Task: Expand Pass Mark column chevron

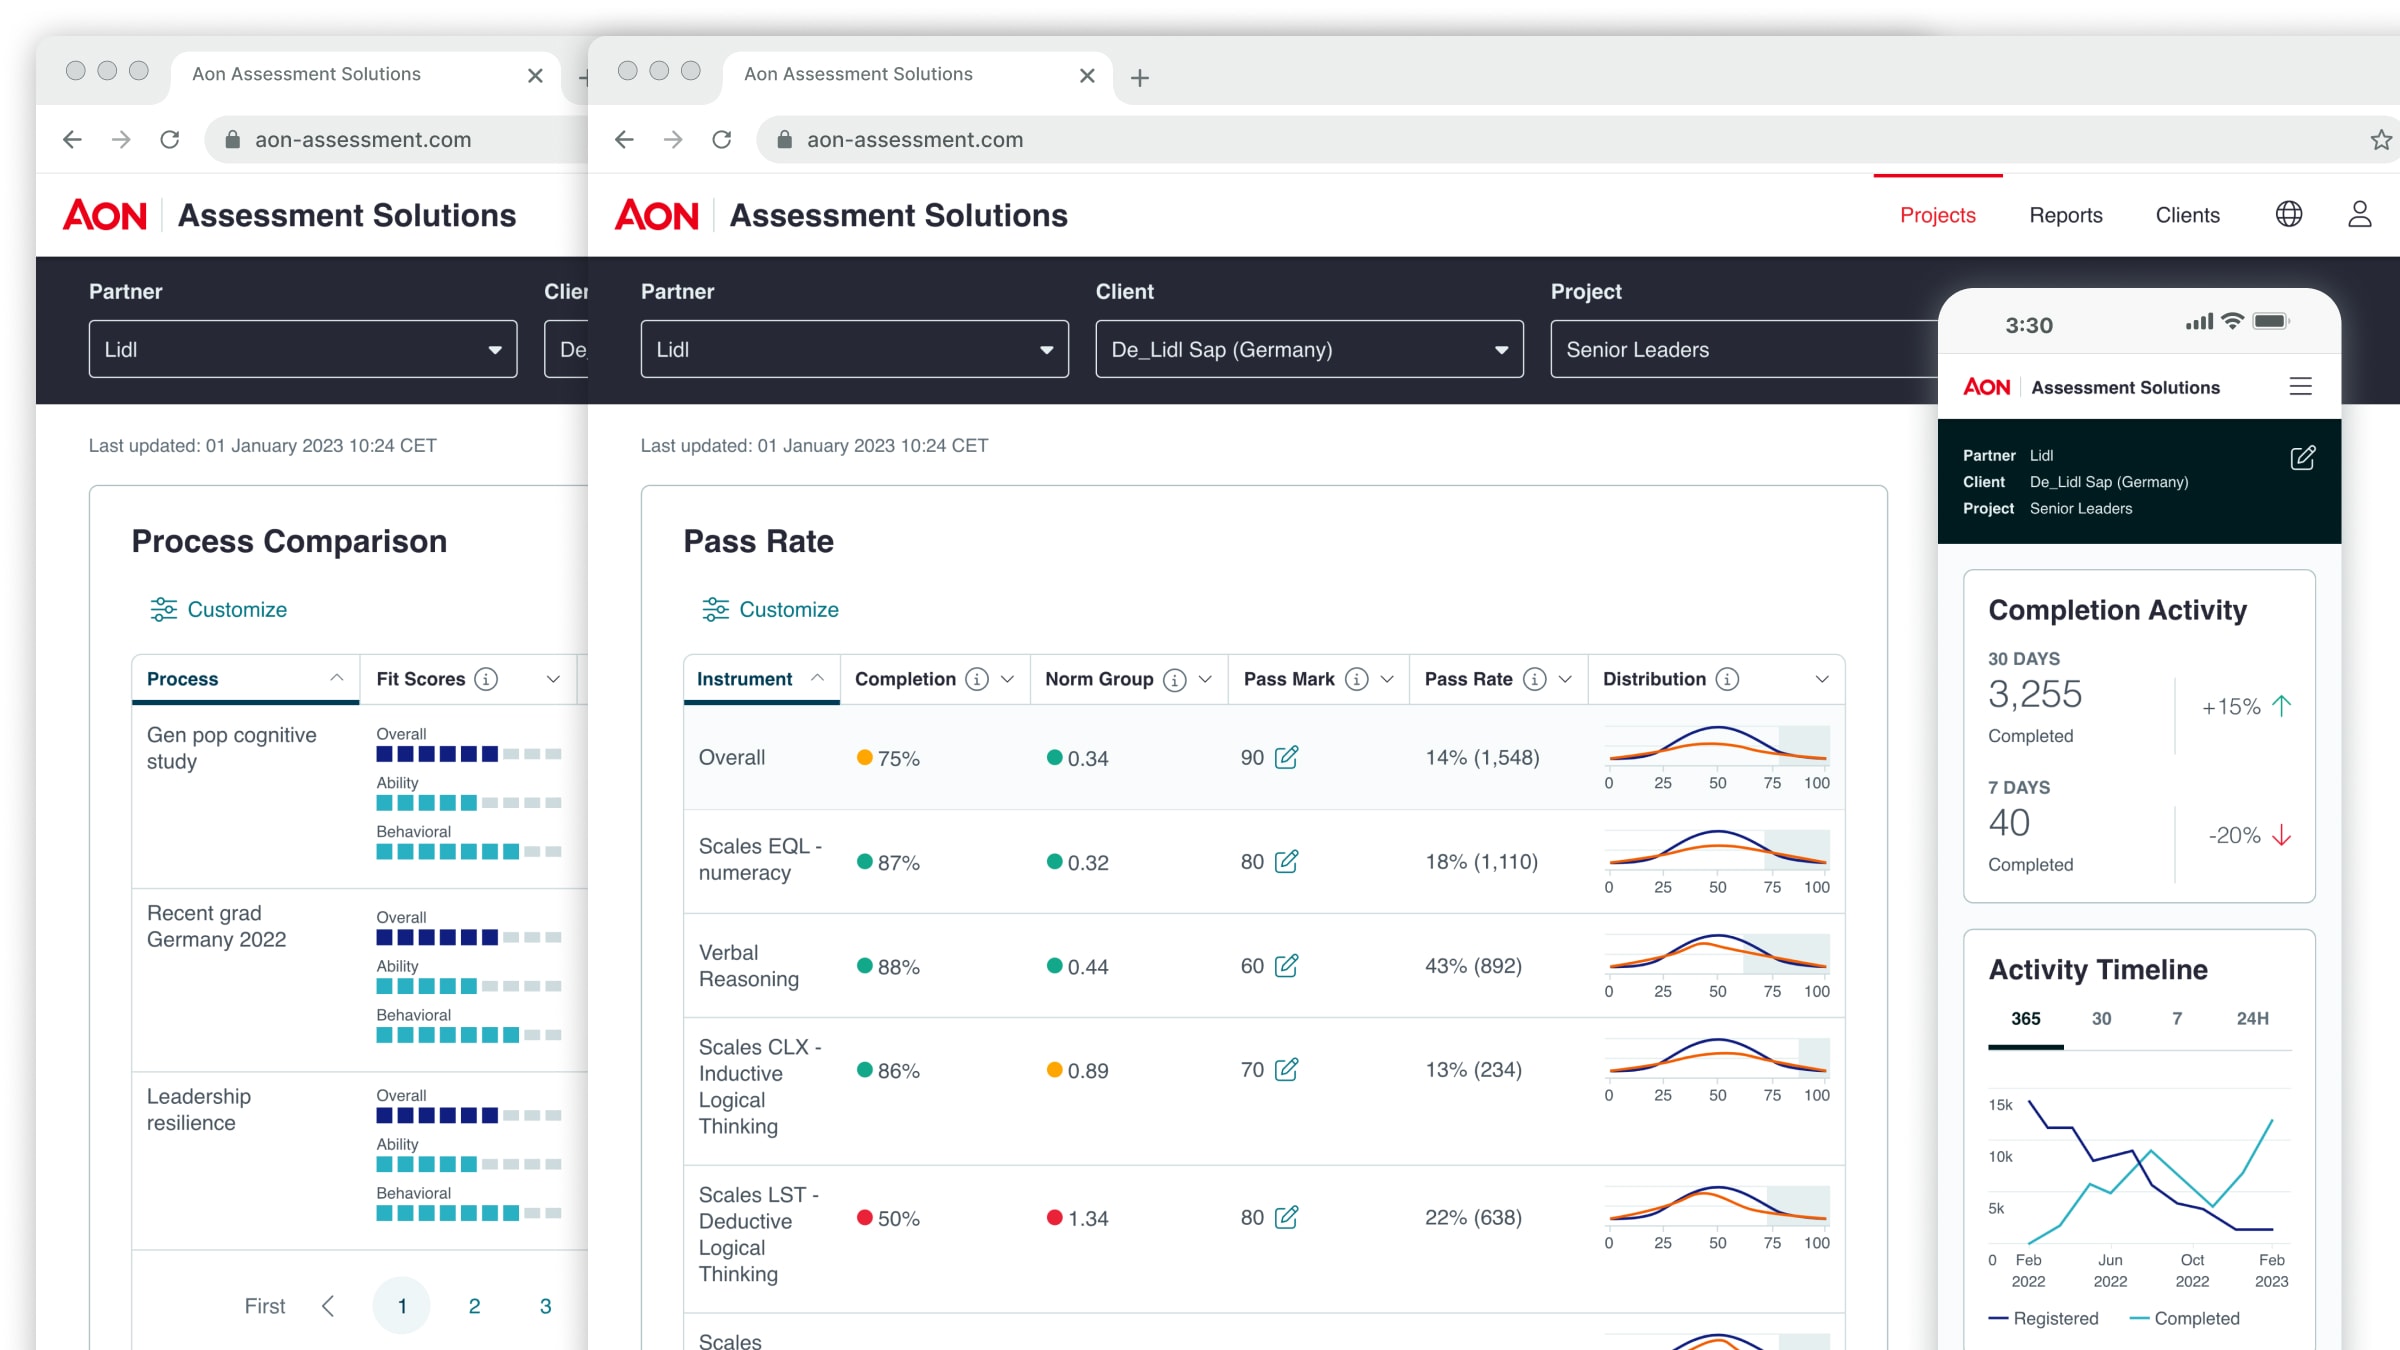Action: (x=1387, y=679)
